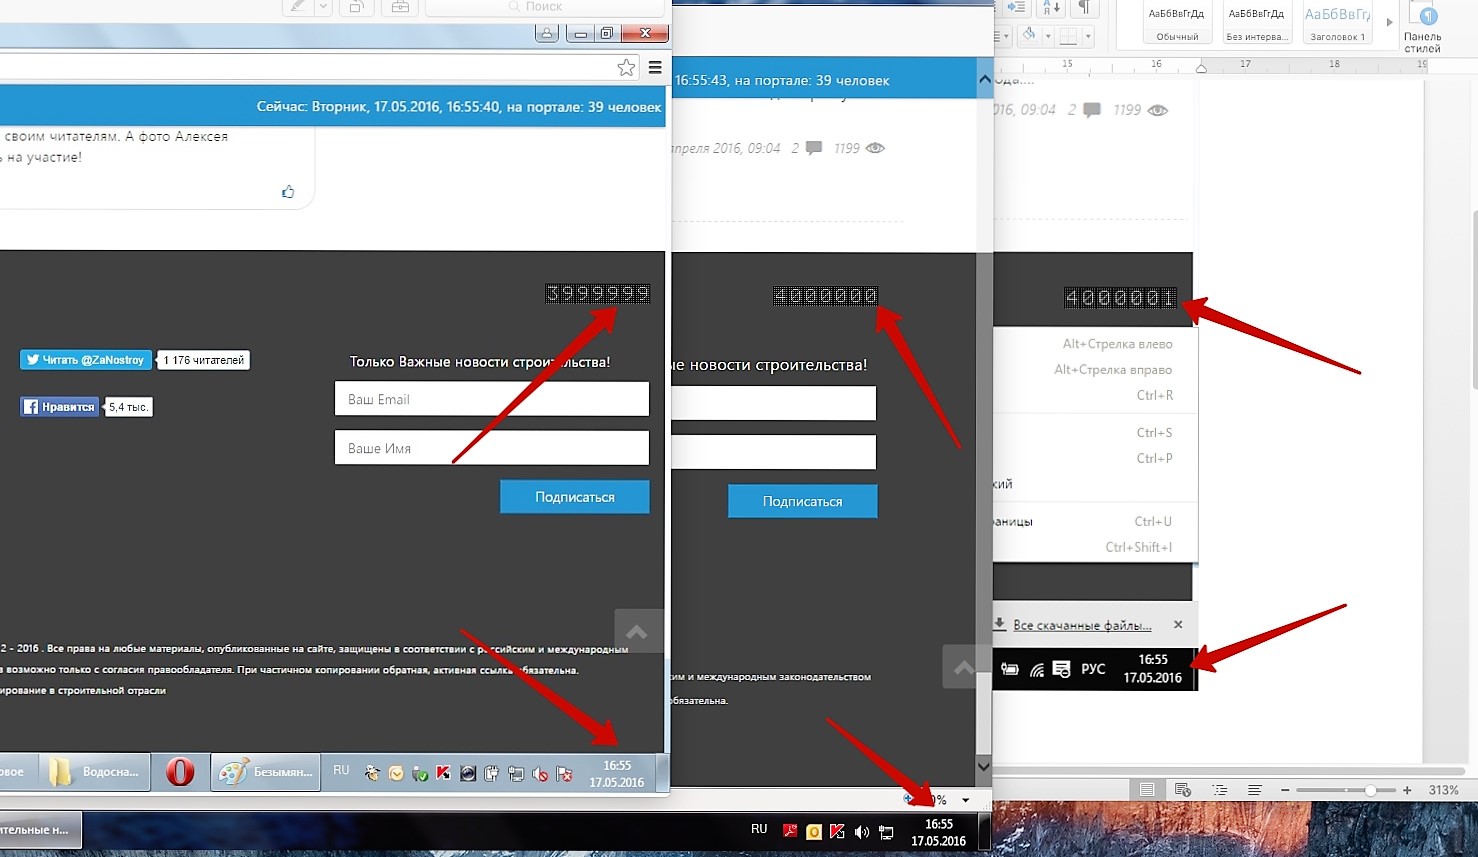Toggle the paragraph marks (¶) icon in Word
Screen dimensions: 1478x857
tap(1083, 8)
